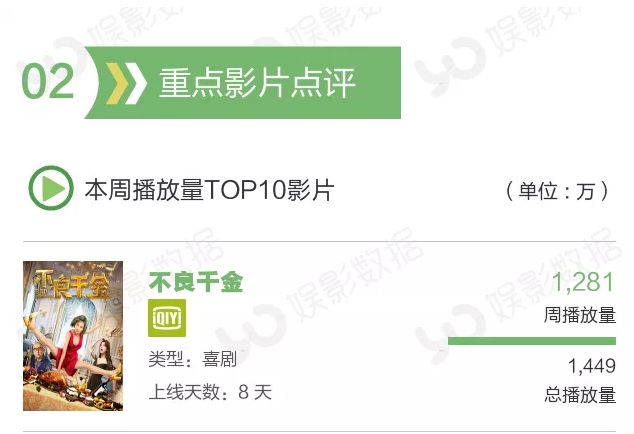The width and height of the screenshot is (634, 434).
Task: Click the 上线天数：8 天 text
Action: [x=210, y=392]
